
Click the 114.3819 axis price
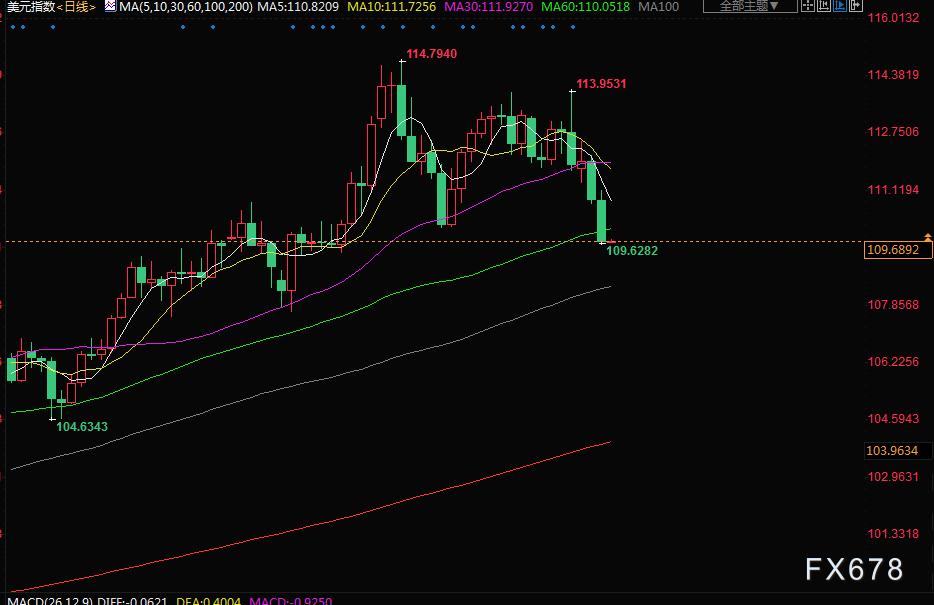pos(893,75)
